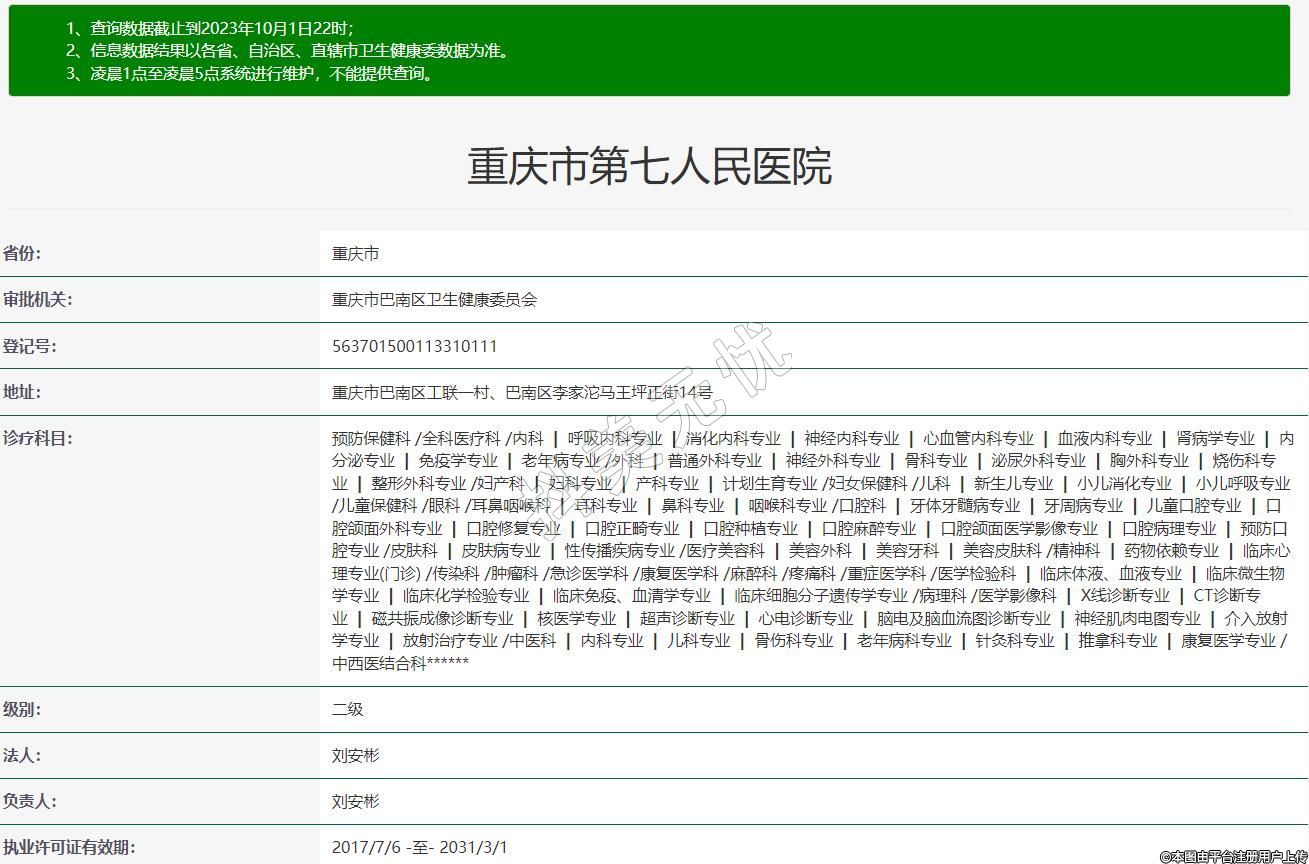Select the 诊疗科目 field label

pos(37,438)
